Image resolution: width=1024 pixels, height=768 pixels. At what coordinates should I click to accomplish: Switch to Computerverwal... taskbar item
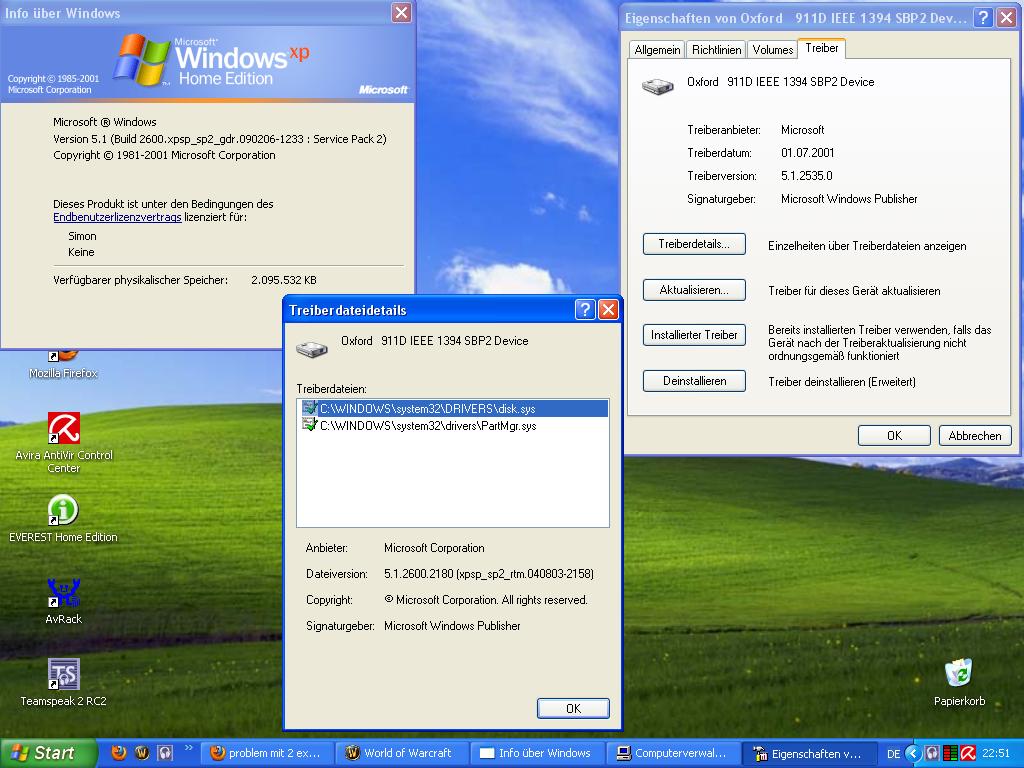coord(673,753)
